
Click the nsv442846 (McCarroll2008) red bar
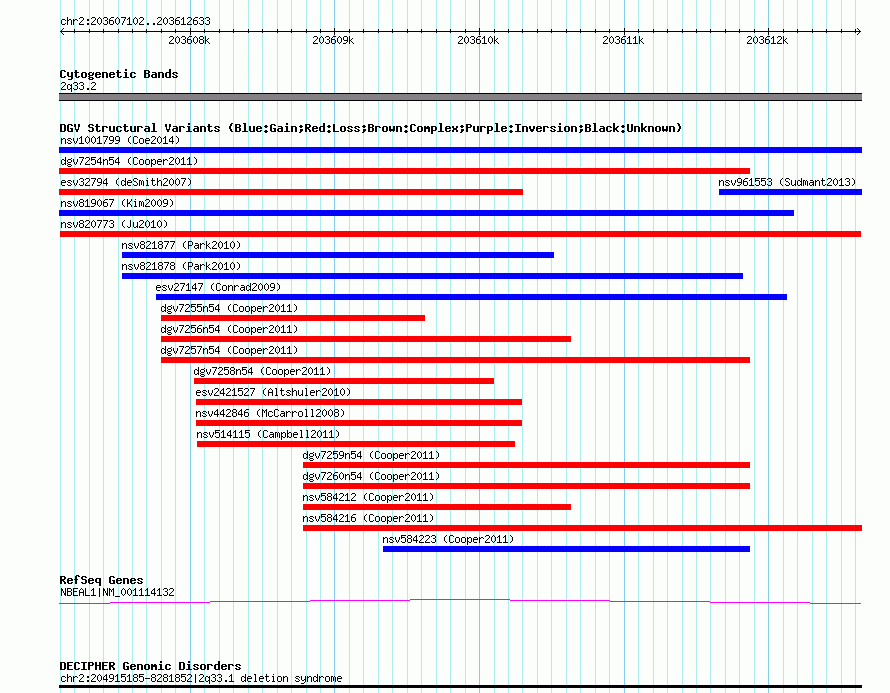coord(359,423)
